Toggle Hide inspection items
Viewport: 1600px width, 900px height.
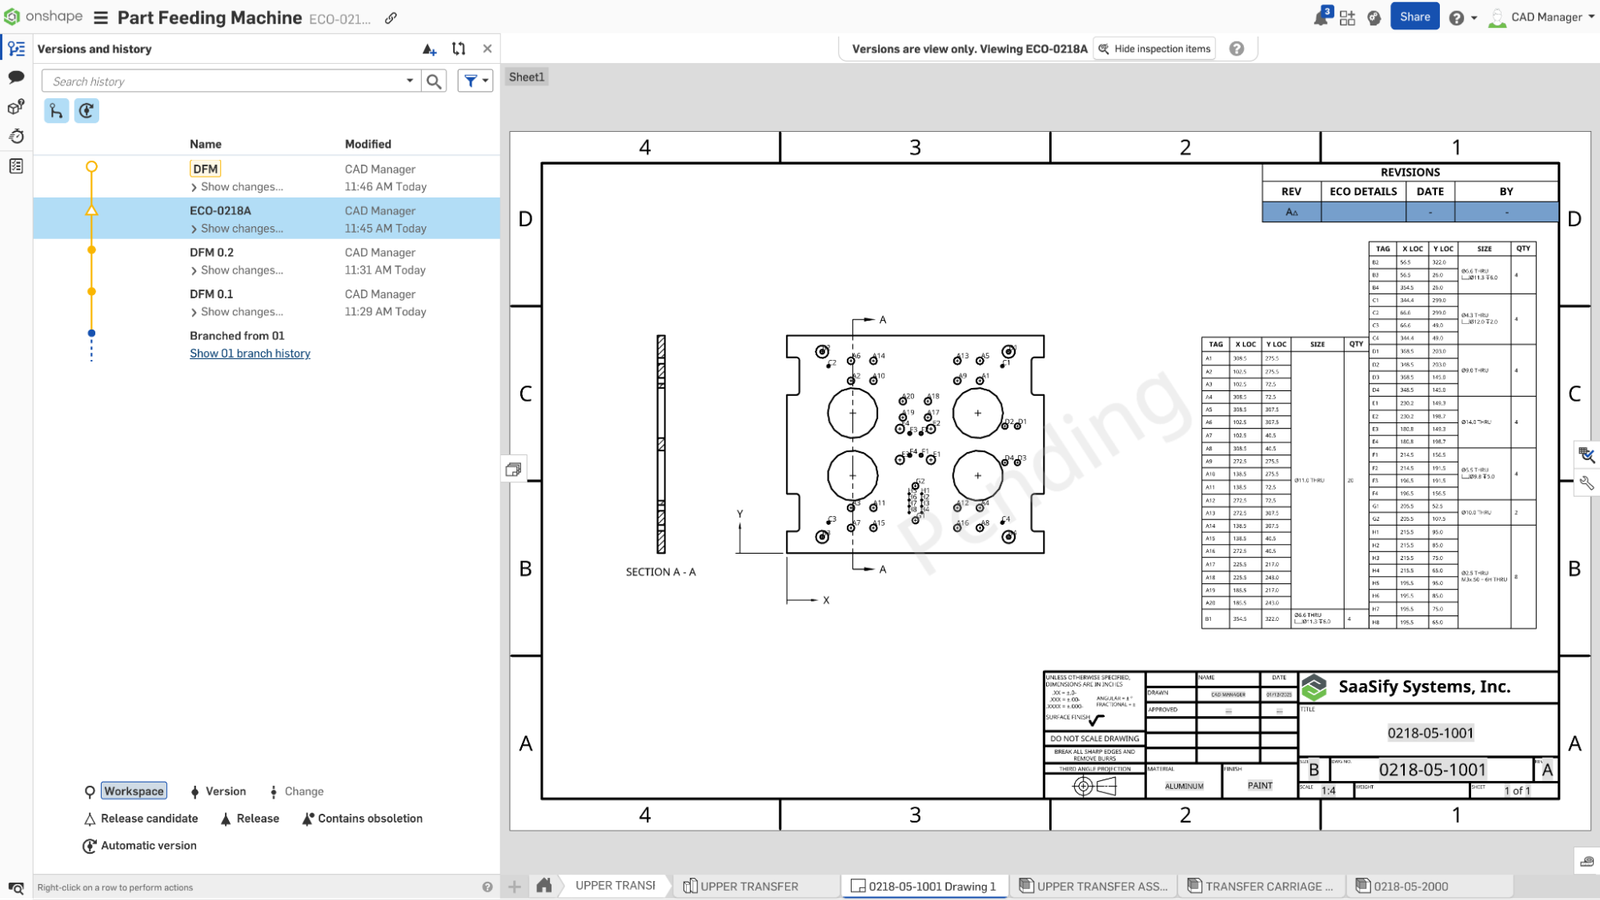(x=1154, y=48)
